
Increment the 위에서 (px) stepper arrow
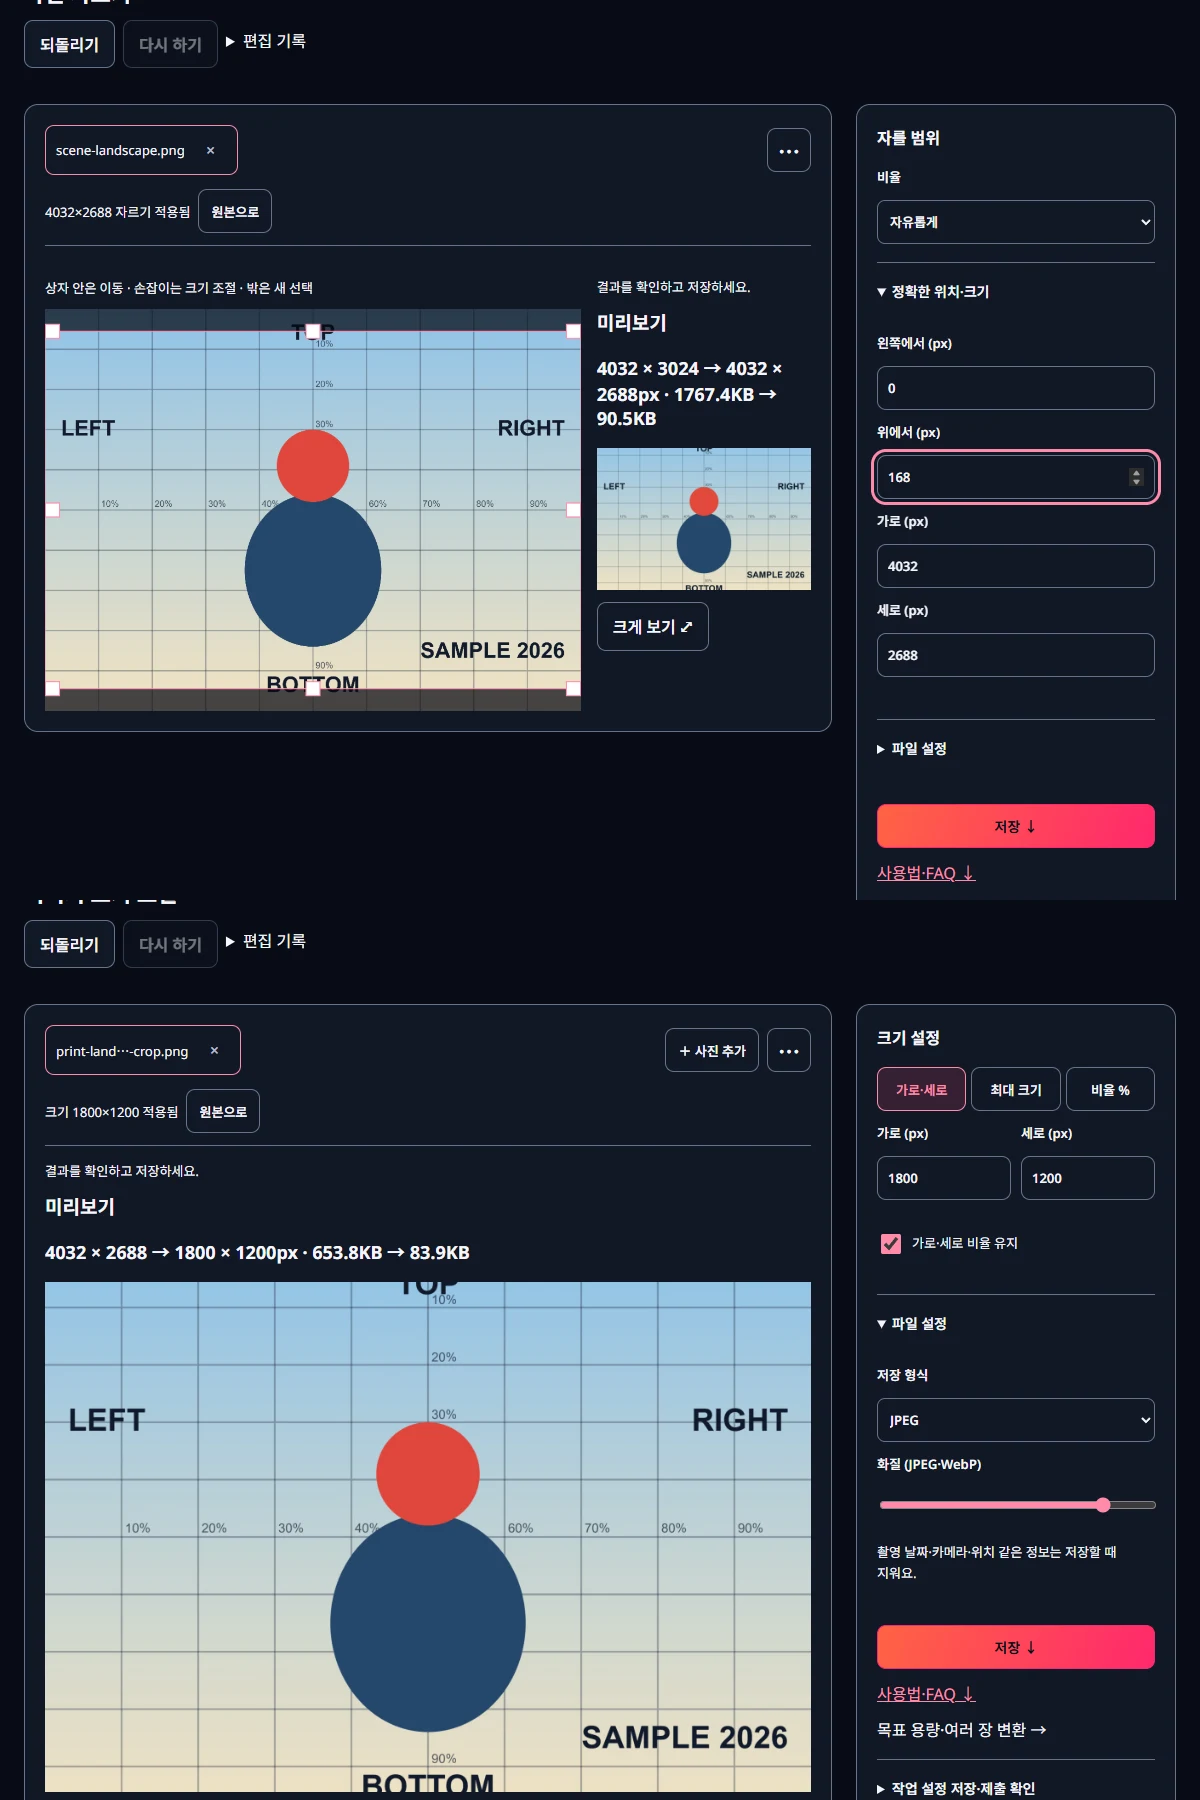point(1136,473)
